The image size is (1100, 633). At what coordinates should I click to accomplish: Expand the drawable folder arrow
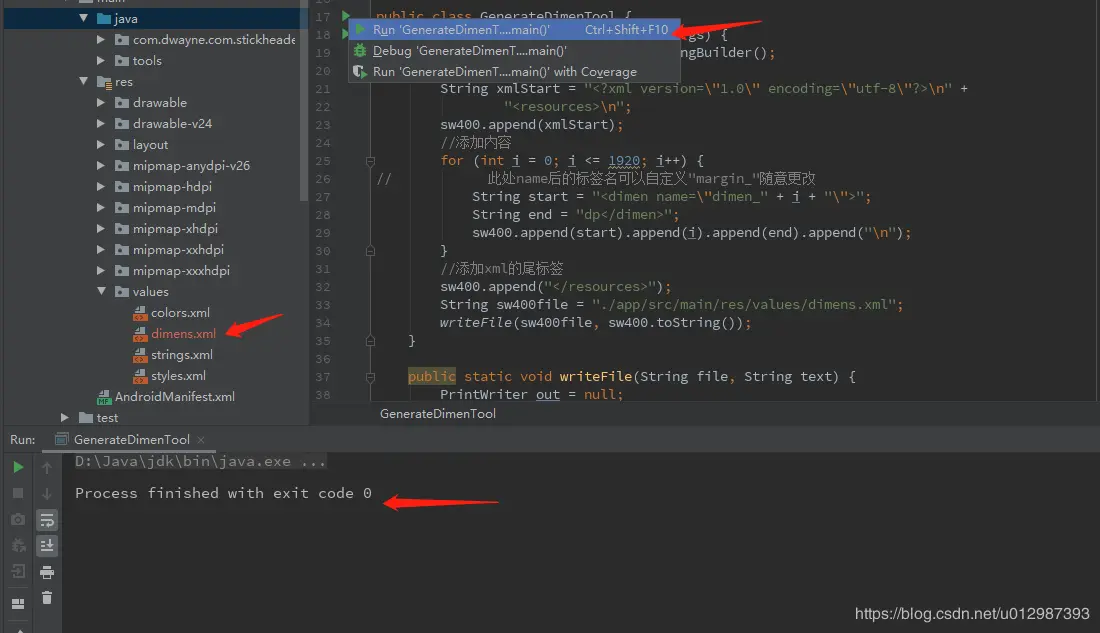pos(101,102)
